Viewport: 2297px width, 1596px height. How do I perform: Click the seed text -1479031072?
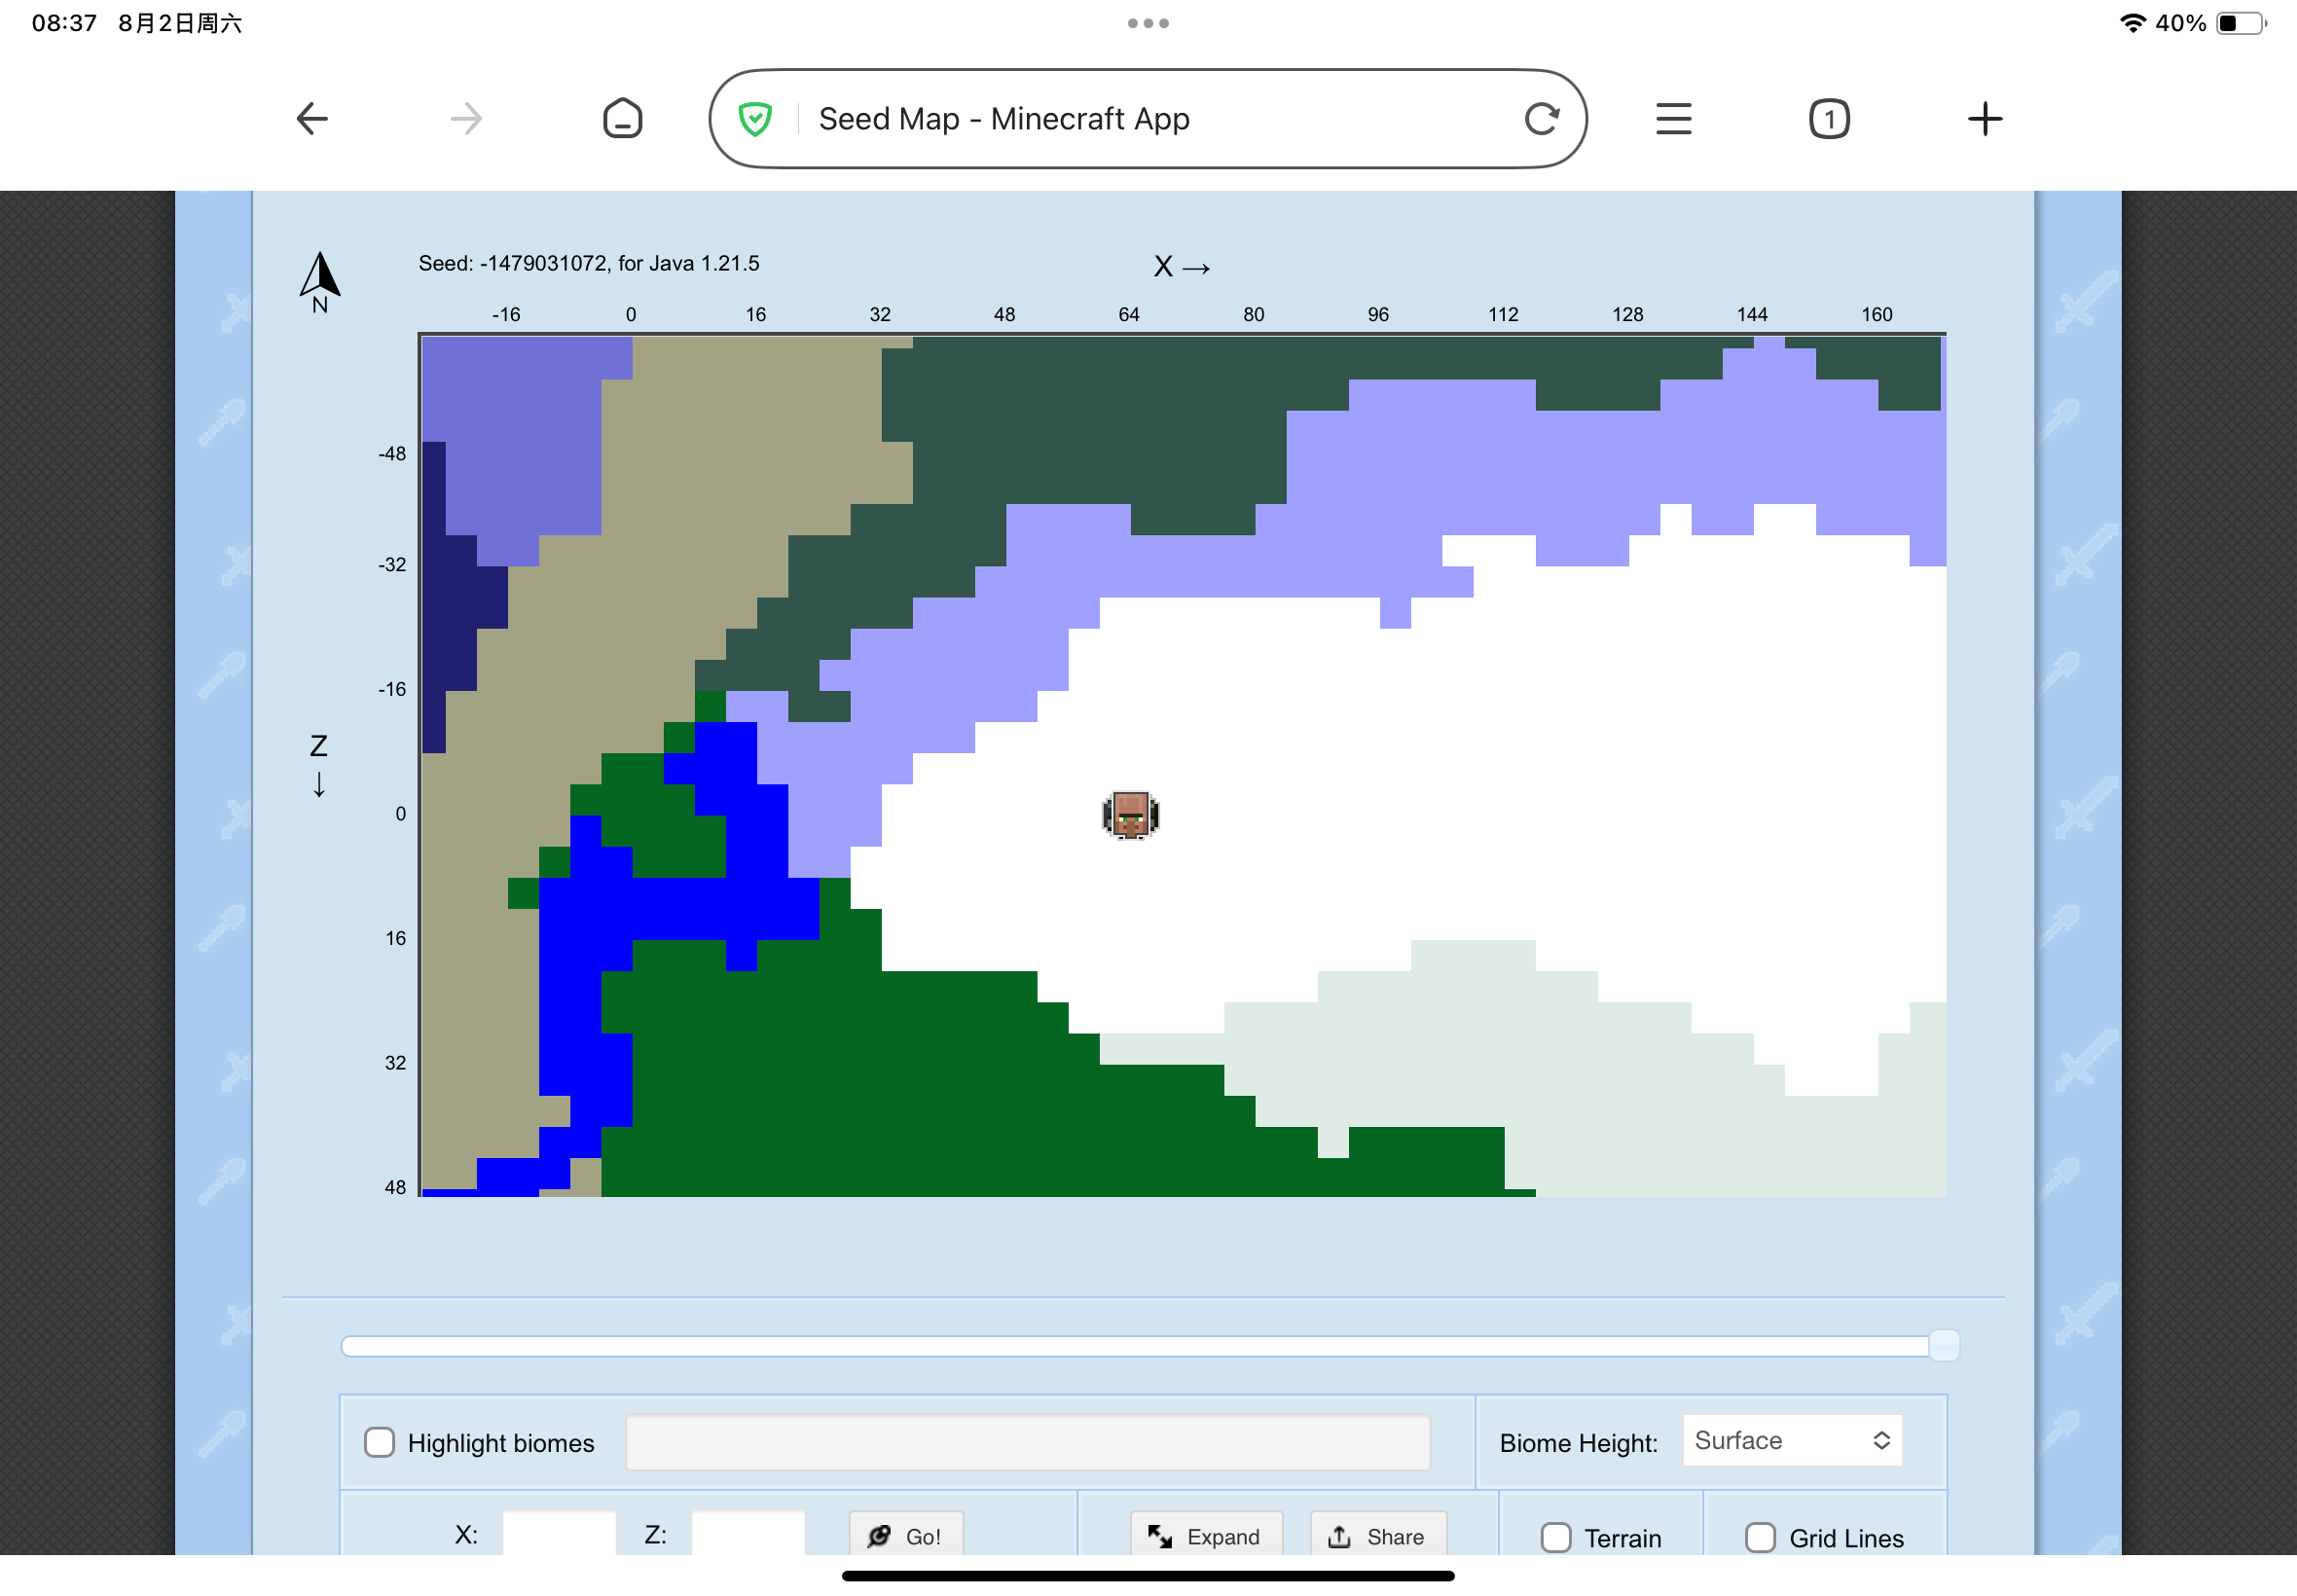(x=543, y=263)
